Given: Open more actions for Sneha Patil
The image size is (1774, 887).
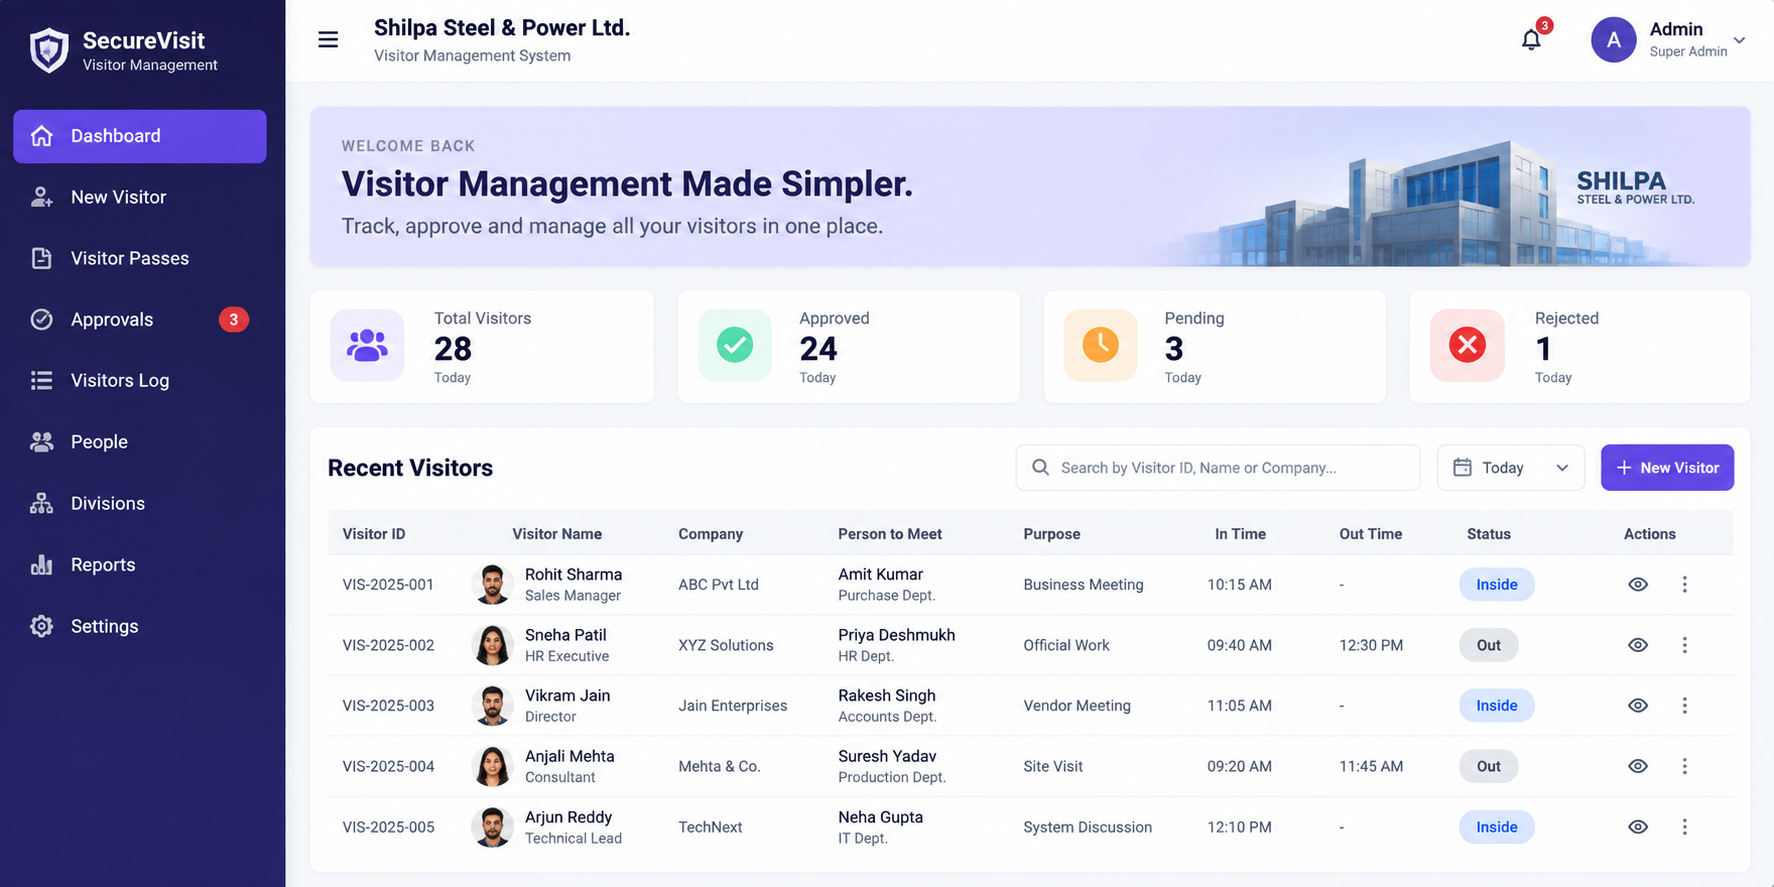Looking at the screenshot, I should (x=1684, y=645).
